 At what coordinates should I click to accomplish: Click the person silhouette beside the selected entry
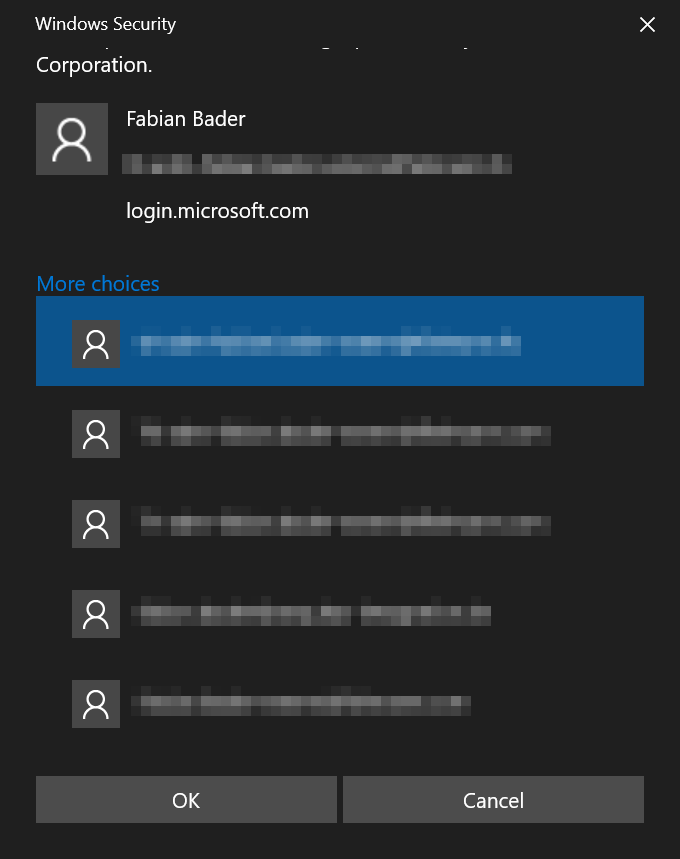[x=95, y=341]
